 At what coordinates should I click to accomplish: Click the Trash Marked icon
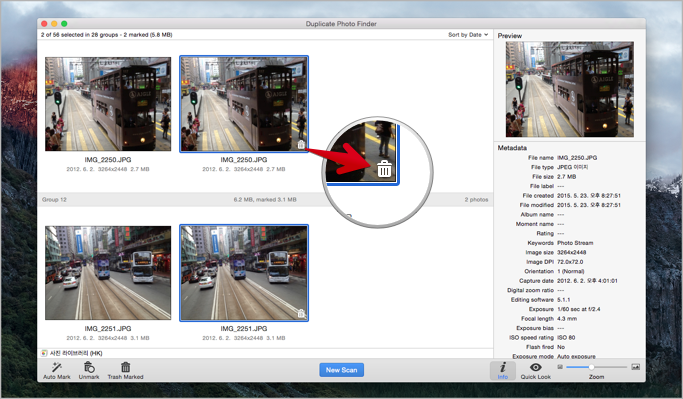pyautogui.click(x=125, y=367)
